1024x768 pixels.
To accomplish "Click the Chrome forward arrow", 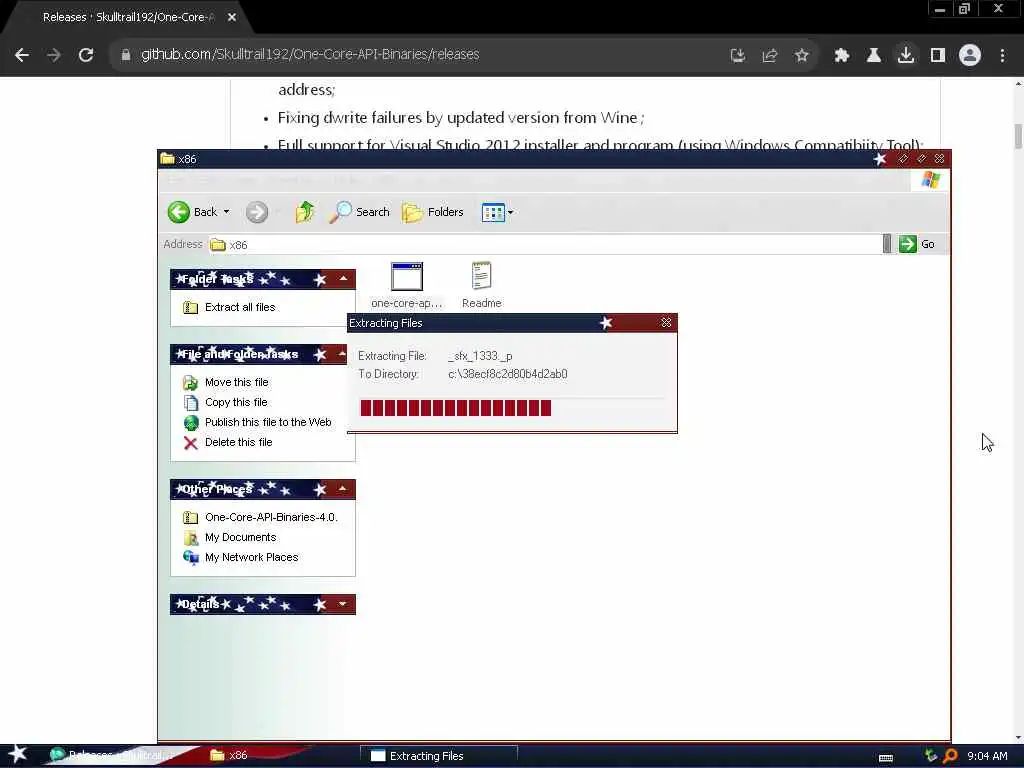I will pos(54,55).
